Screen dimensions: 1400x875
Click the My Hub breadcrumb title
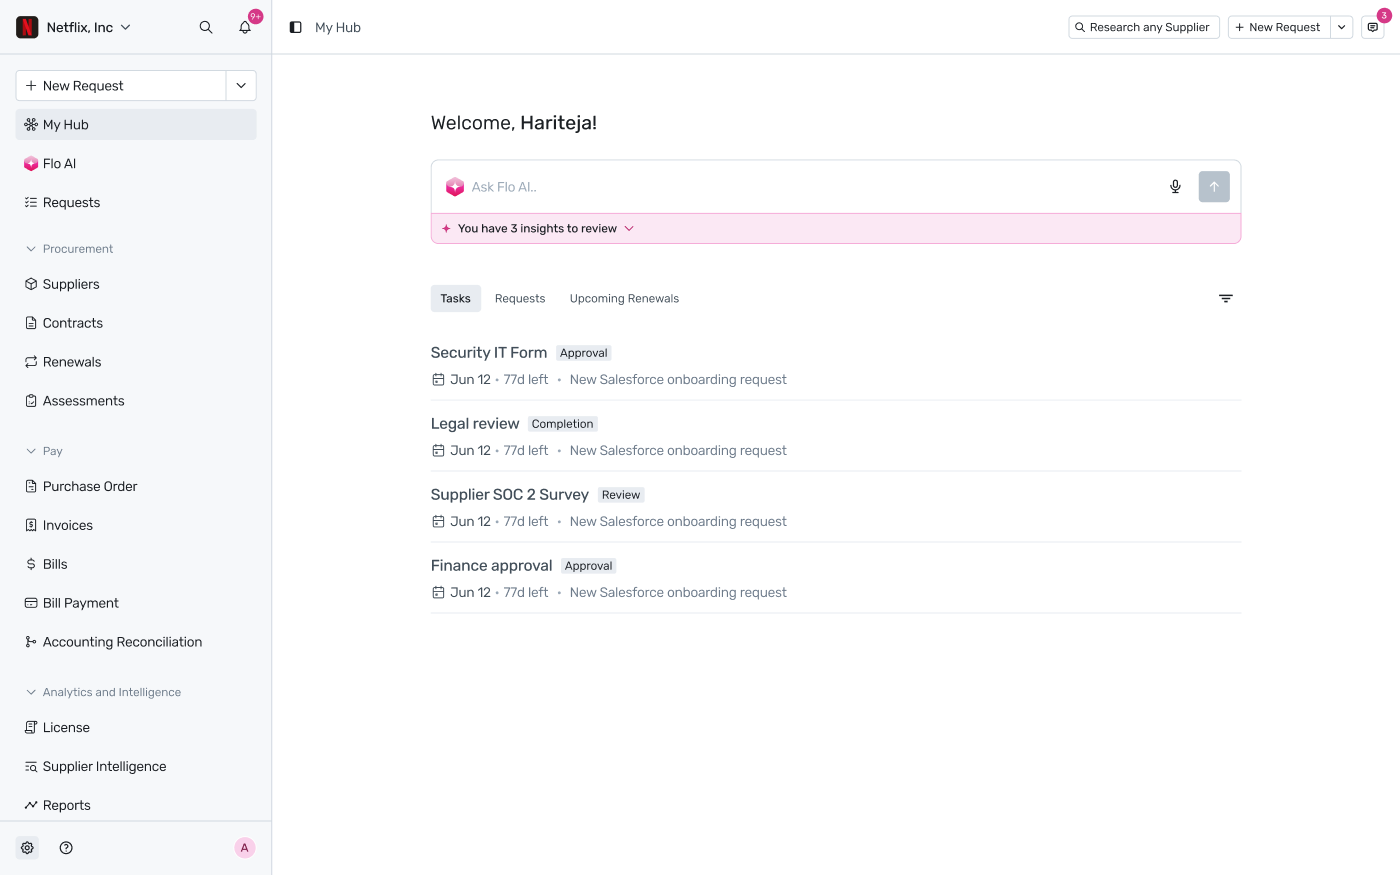[x=338, y=28]
